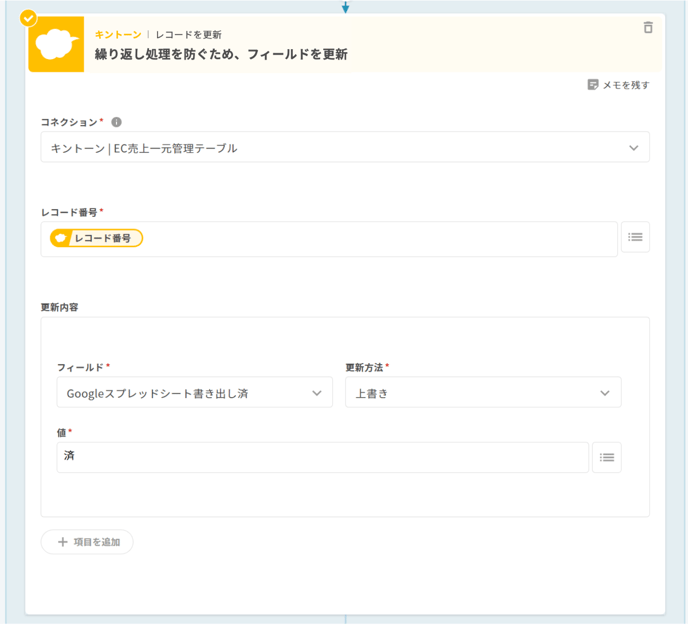This screenshot has height=625, width=688.
Task: Expand the 更新方法 dropdown set to 上書き
Action: (x=483, y=393)
